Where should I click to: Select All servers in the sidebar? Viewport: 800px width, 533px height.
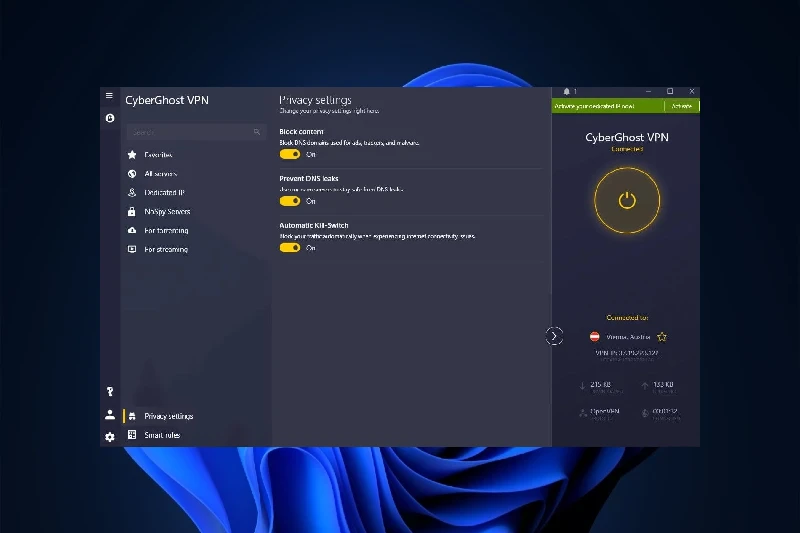(194, 173)
